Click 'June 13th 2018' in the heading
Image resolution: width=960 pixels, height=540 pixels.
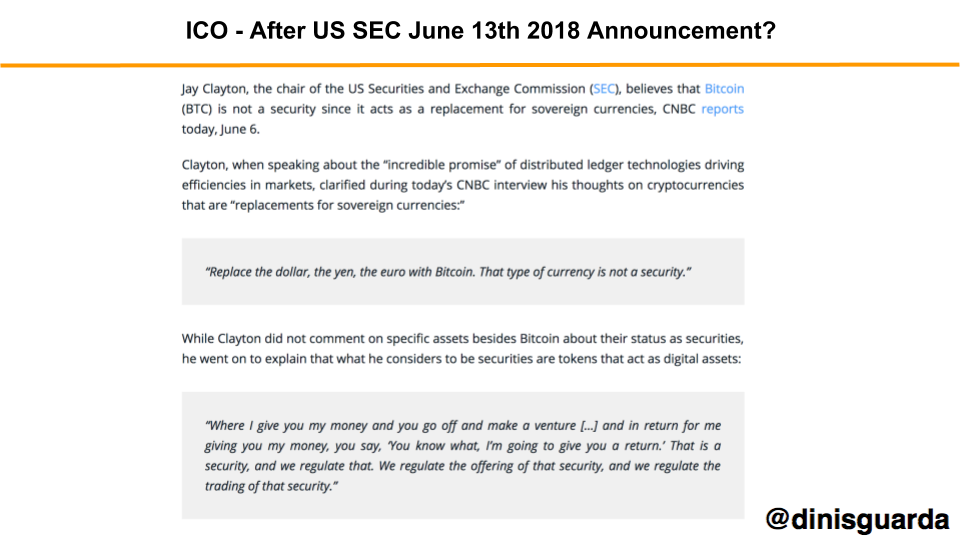(x=493, y=30)
